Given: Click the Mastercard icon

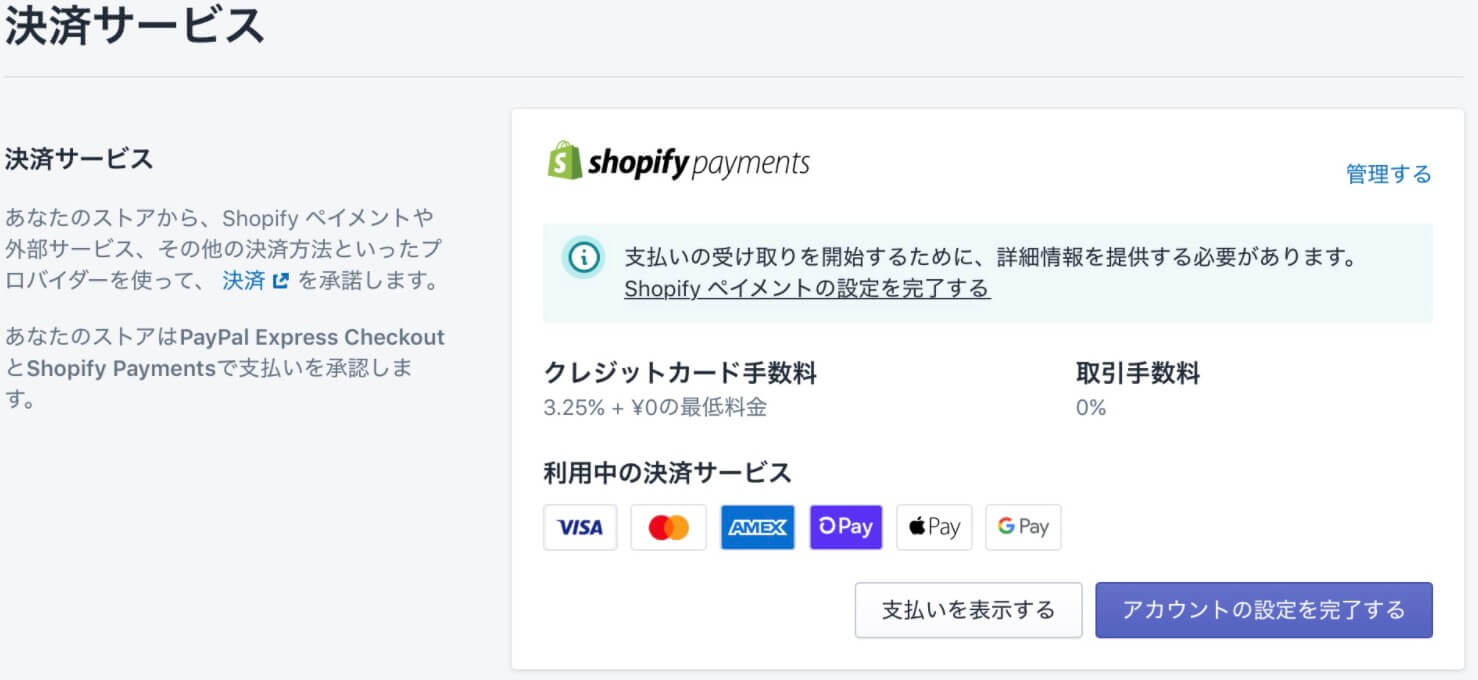Looking at the screenshot, I should (668, 527).
